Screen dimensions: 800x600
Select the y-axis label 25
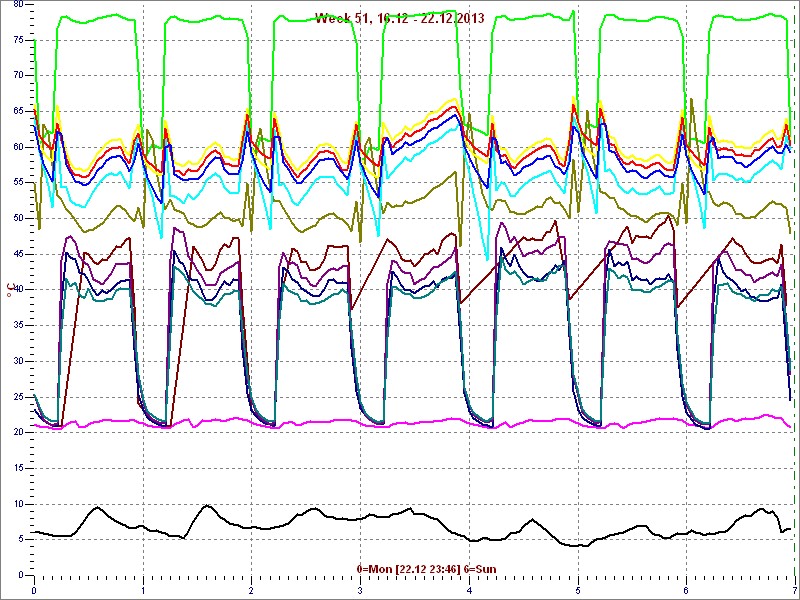[18, 397]
